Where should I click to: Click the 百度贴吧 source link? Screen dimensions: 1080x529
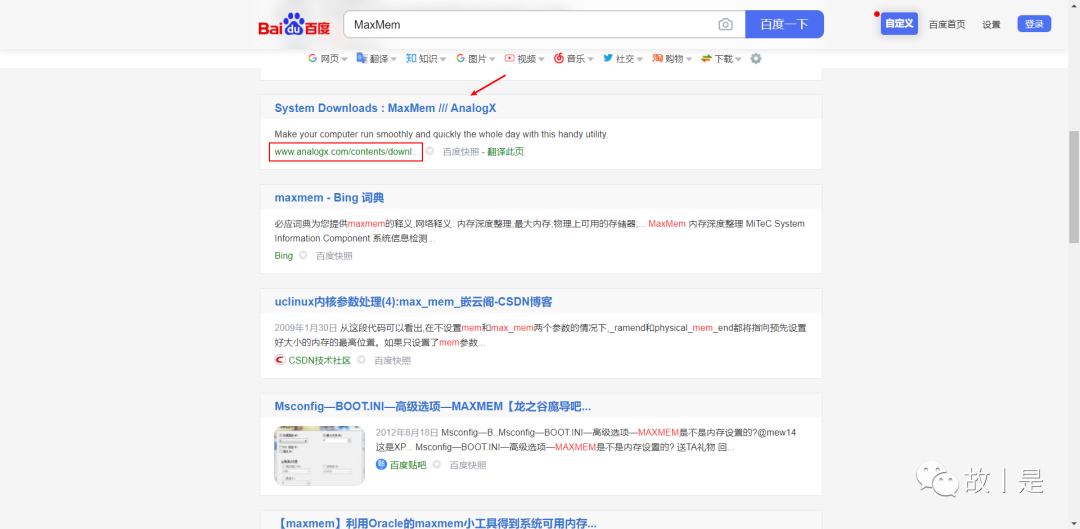(408, 465)
